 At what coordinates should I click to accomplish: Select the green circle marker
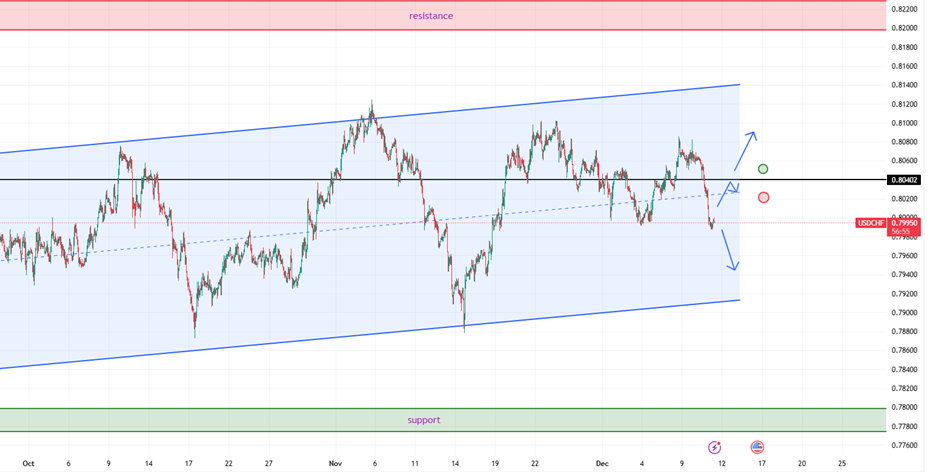(763, 169)
